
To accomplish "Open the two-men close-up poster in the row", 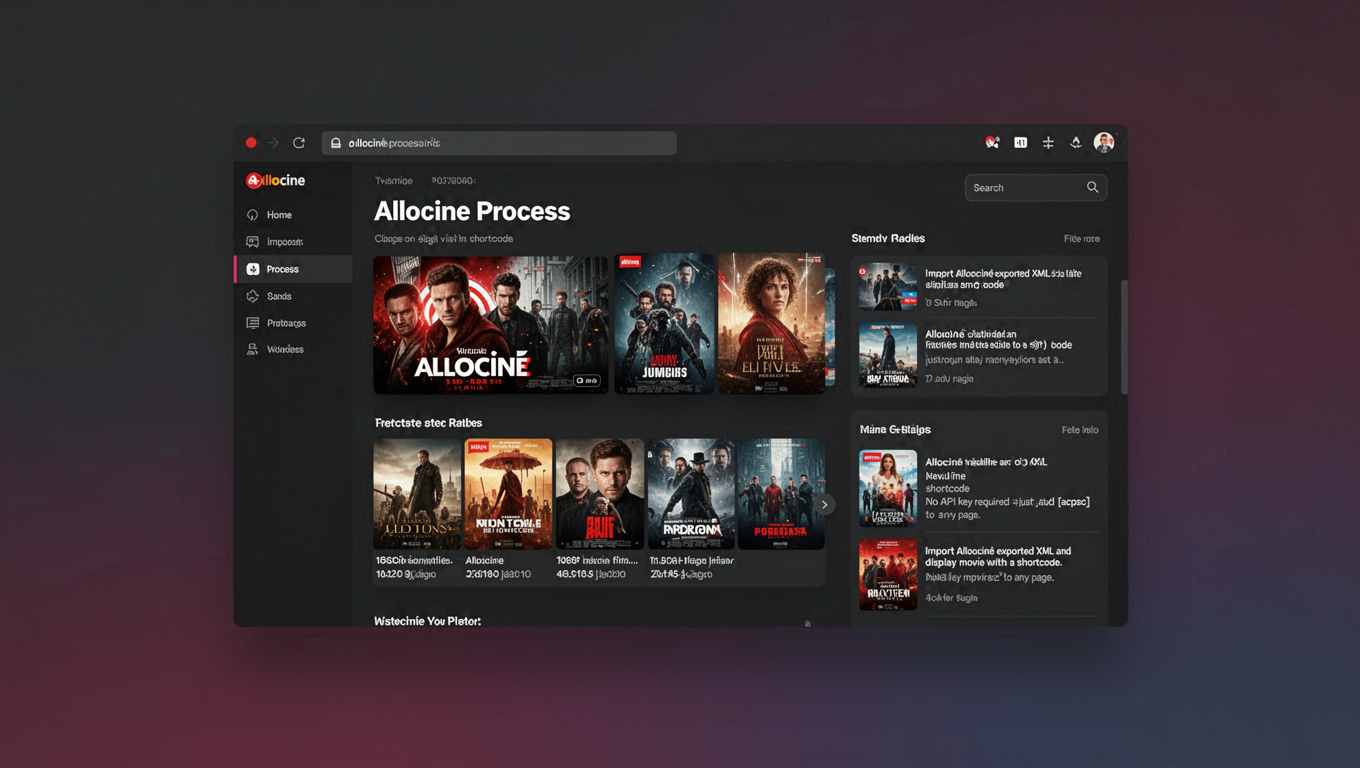I will 600,494.
